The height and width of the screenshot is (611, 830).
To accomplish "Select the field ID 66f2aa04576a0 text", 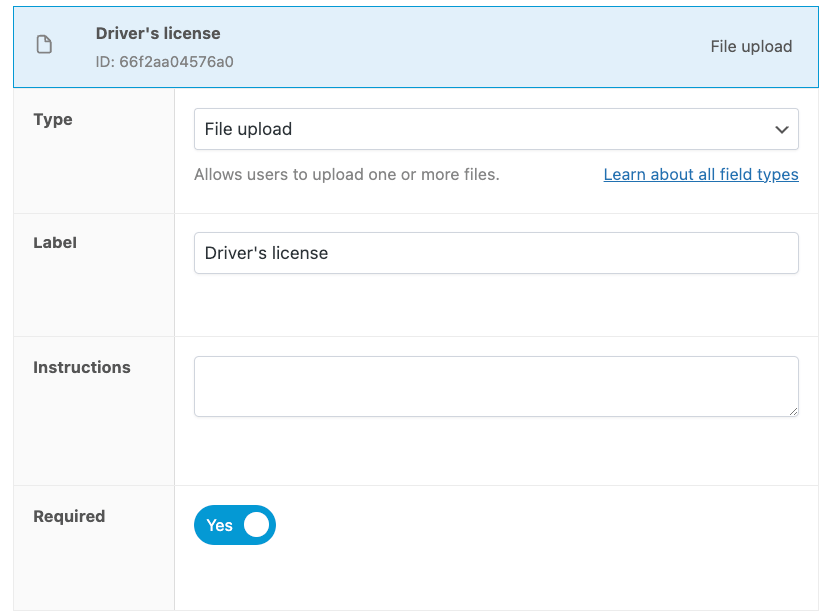I will tap(164, 62).
